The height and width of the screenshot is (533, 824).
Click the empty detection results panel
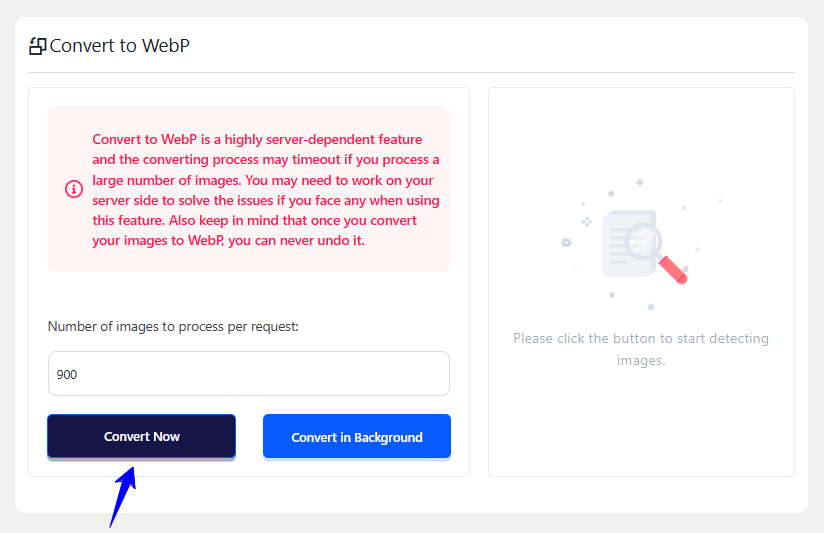click(641, 420)
